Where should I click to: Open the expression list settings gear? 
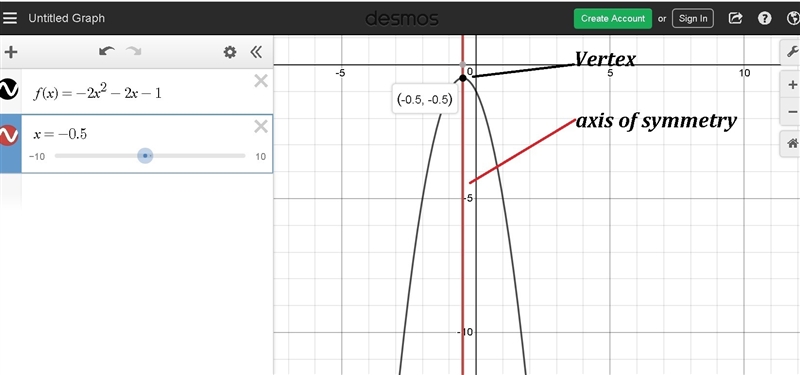(x=230, y=52)
